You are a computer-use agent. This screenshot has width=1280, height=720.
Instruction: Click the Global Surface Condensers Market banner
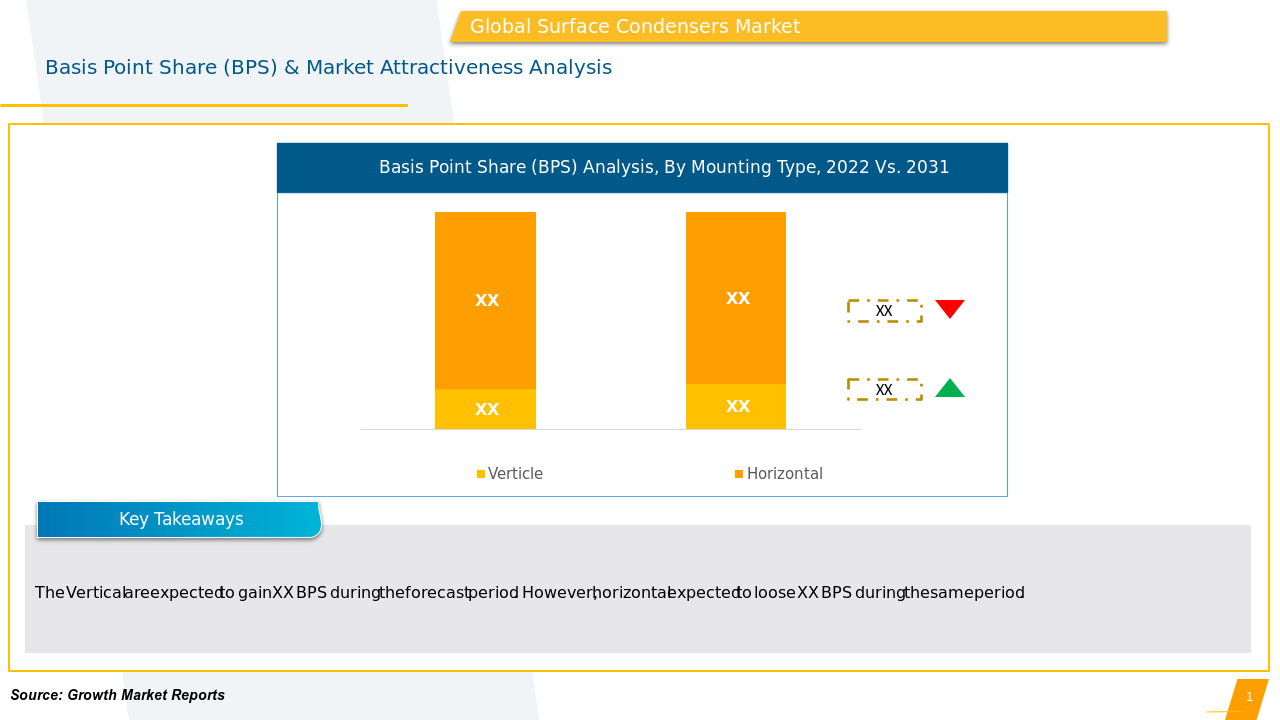tap(808, 27)
